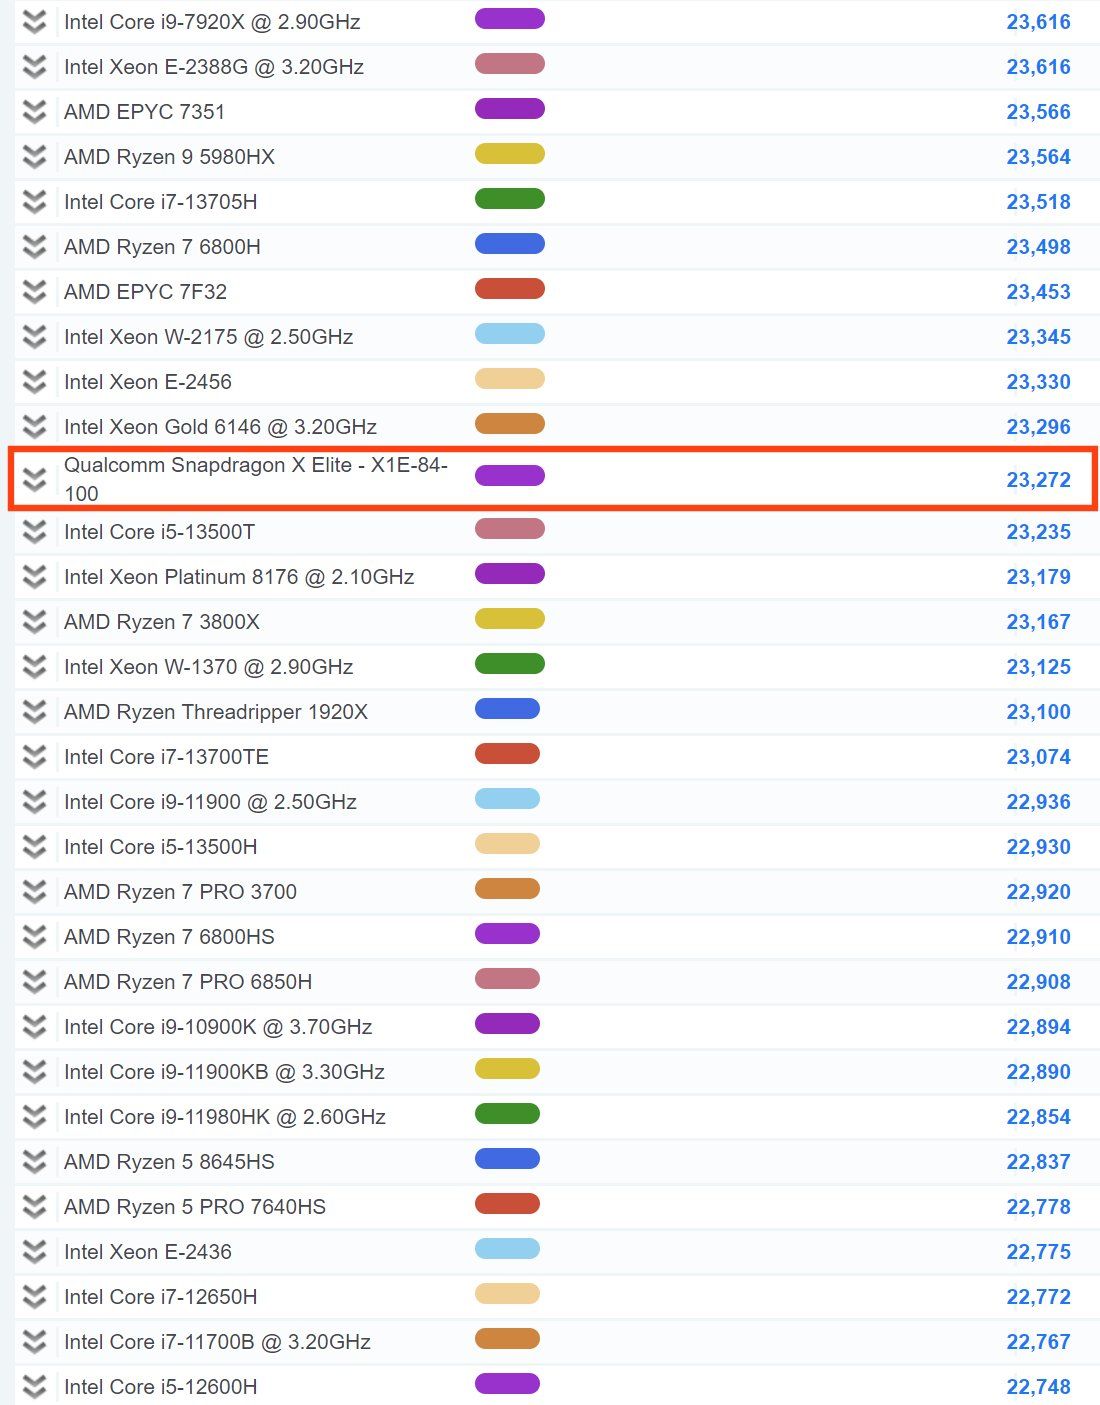Open Intel Core i9-7920X @ 2.90GHz link

[212, 22]
